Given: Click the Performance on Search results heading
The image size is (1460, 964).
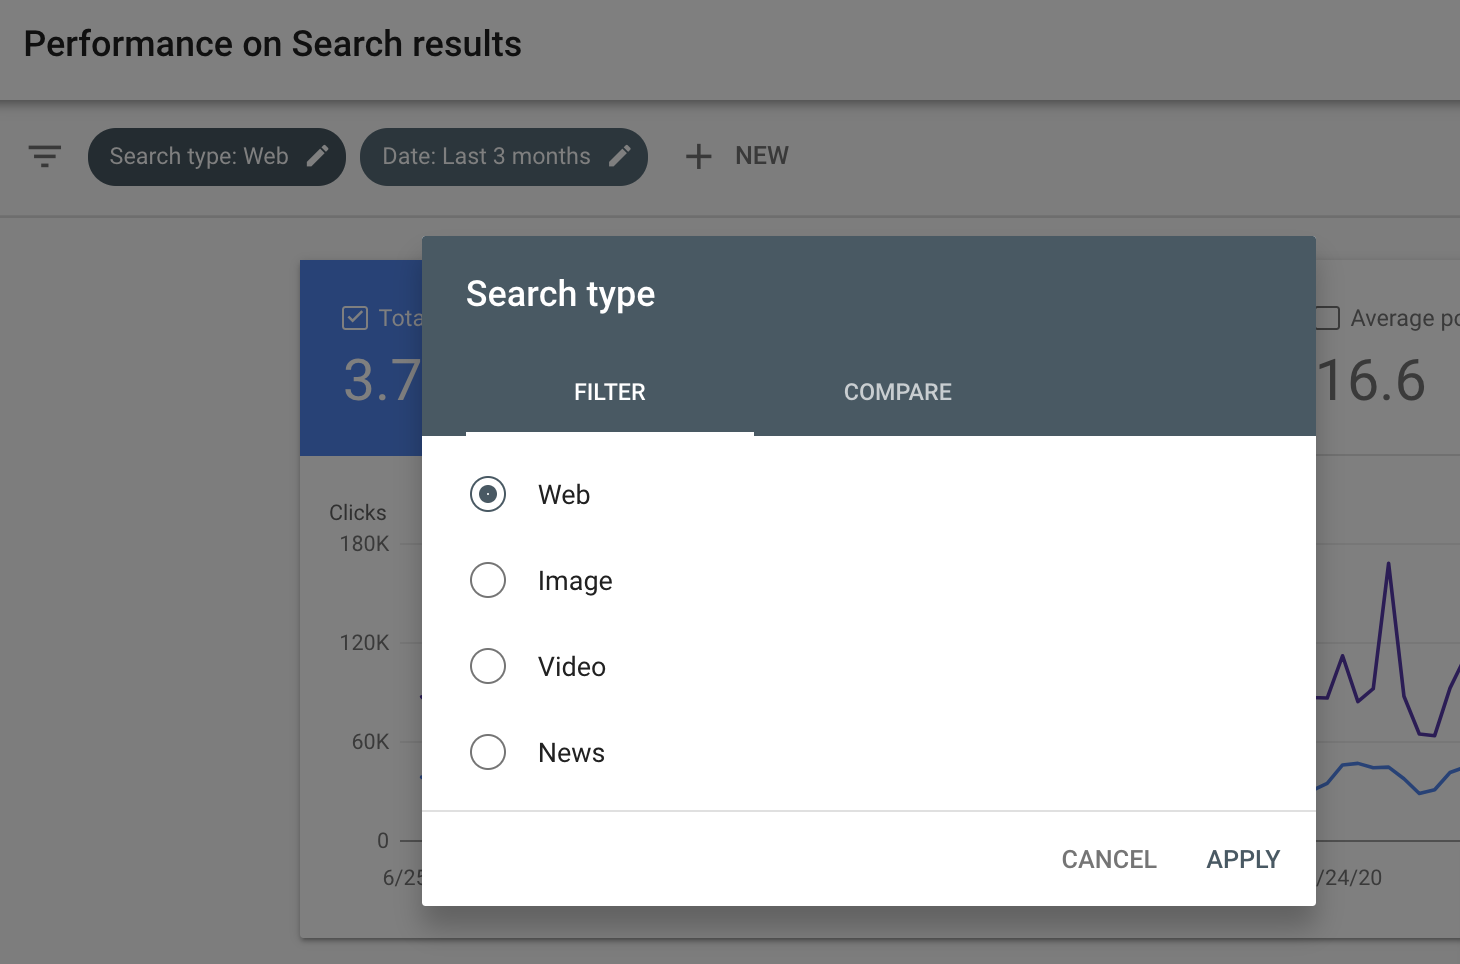Looking at the screenshot, I should 272,44.
